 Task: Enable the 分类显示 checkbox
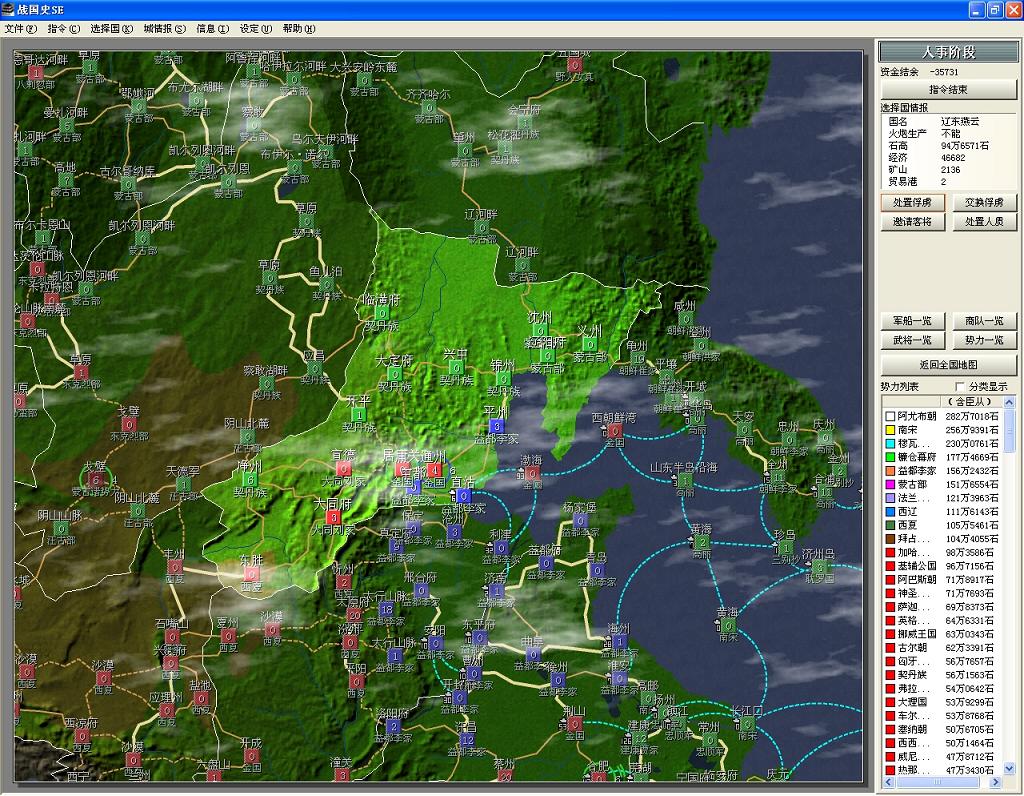click(961, 386)
